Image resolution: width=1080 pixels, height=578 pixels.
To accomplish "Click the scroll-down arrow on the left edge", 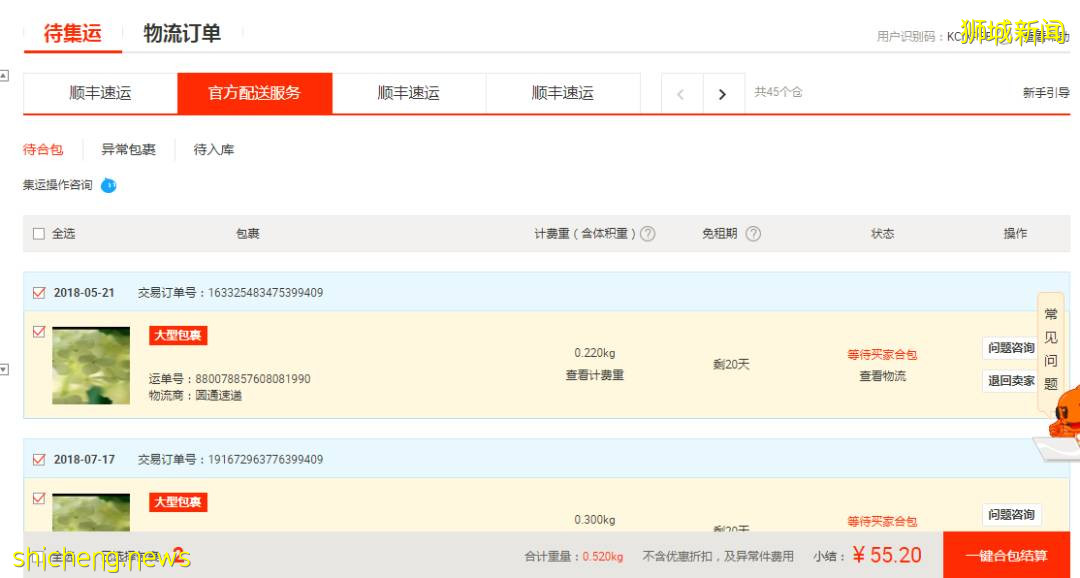I will coord(5,369).
